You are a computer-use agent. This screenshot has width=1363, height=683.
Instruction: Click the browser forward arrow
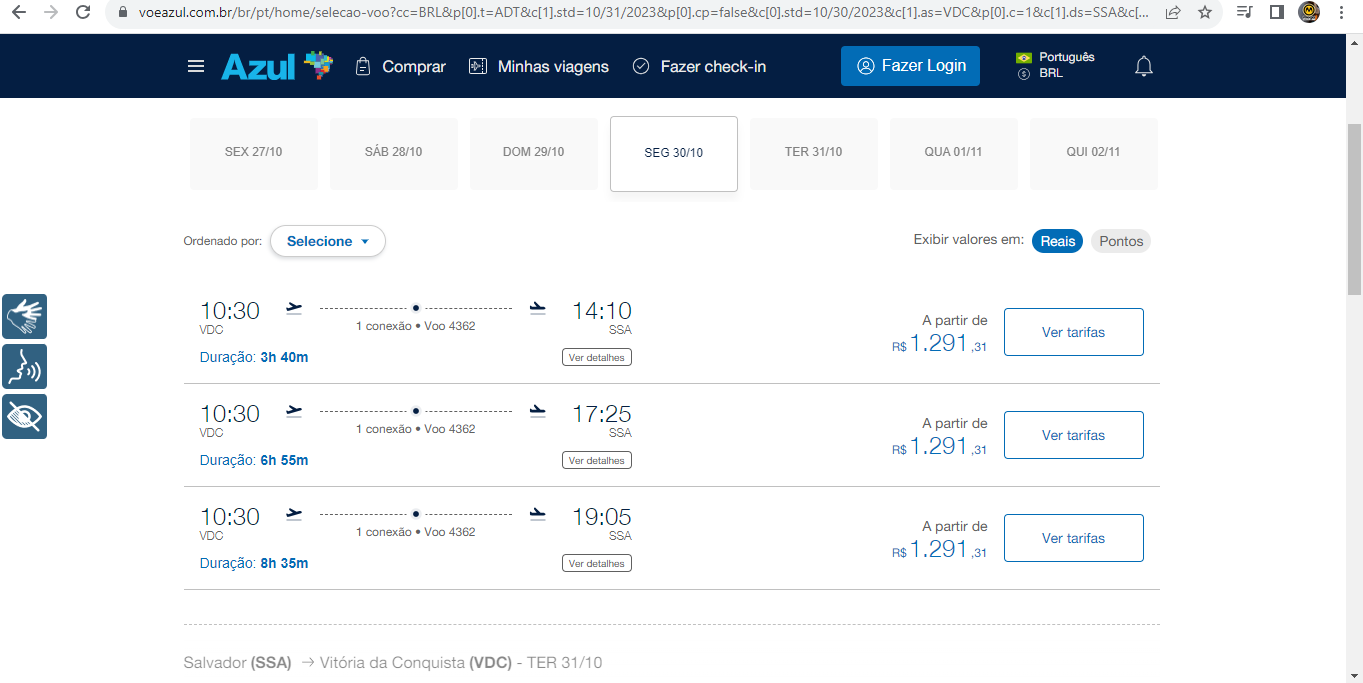51,13
